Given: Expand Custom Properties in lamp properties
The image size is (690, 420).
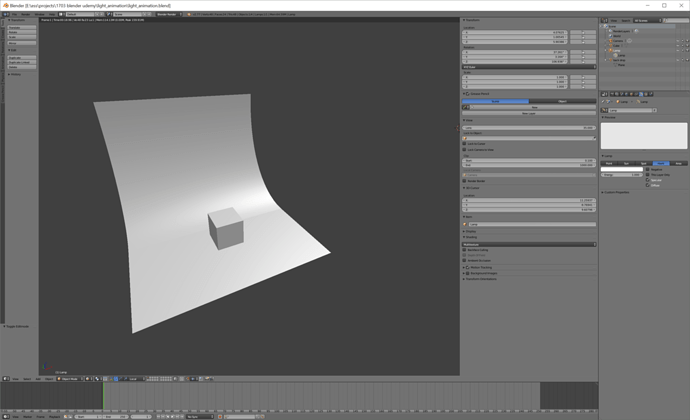Looking at the screenshot, I should click(x=616, y=192).
